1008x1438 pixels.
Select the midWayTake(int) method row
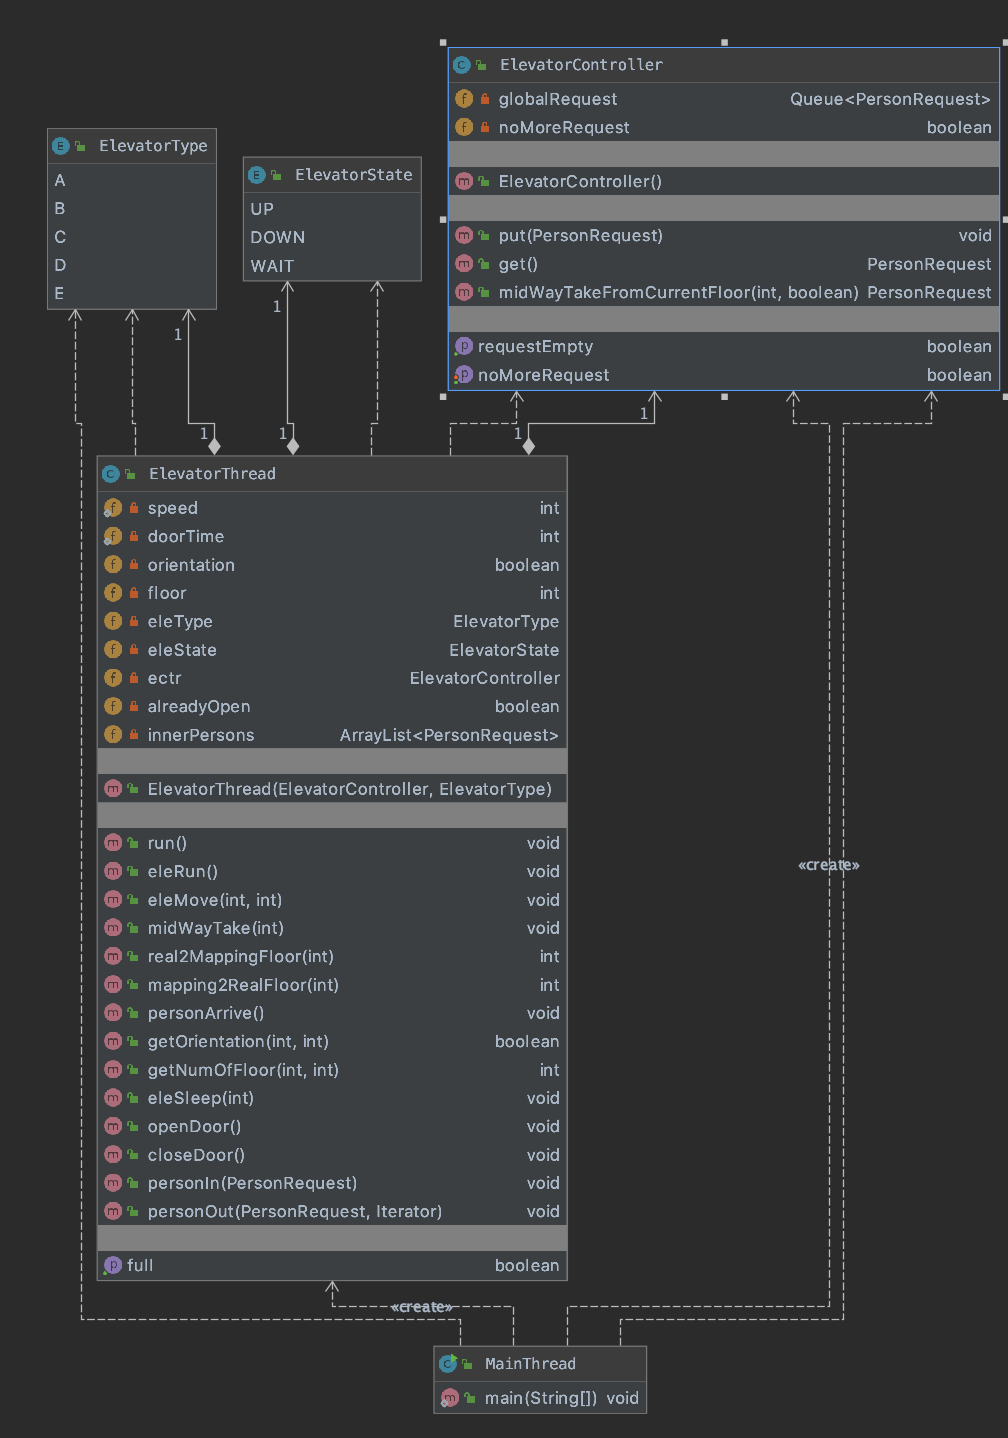pyautogui.click(x=332, y=928)
